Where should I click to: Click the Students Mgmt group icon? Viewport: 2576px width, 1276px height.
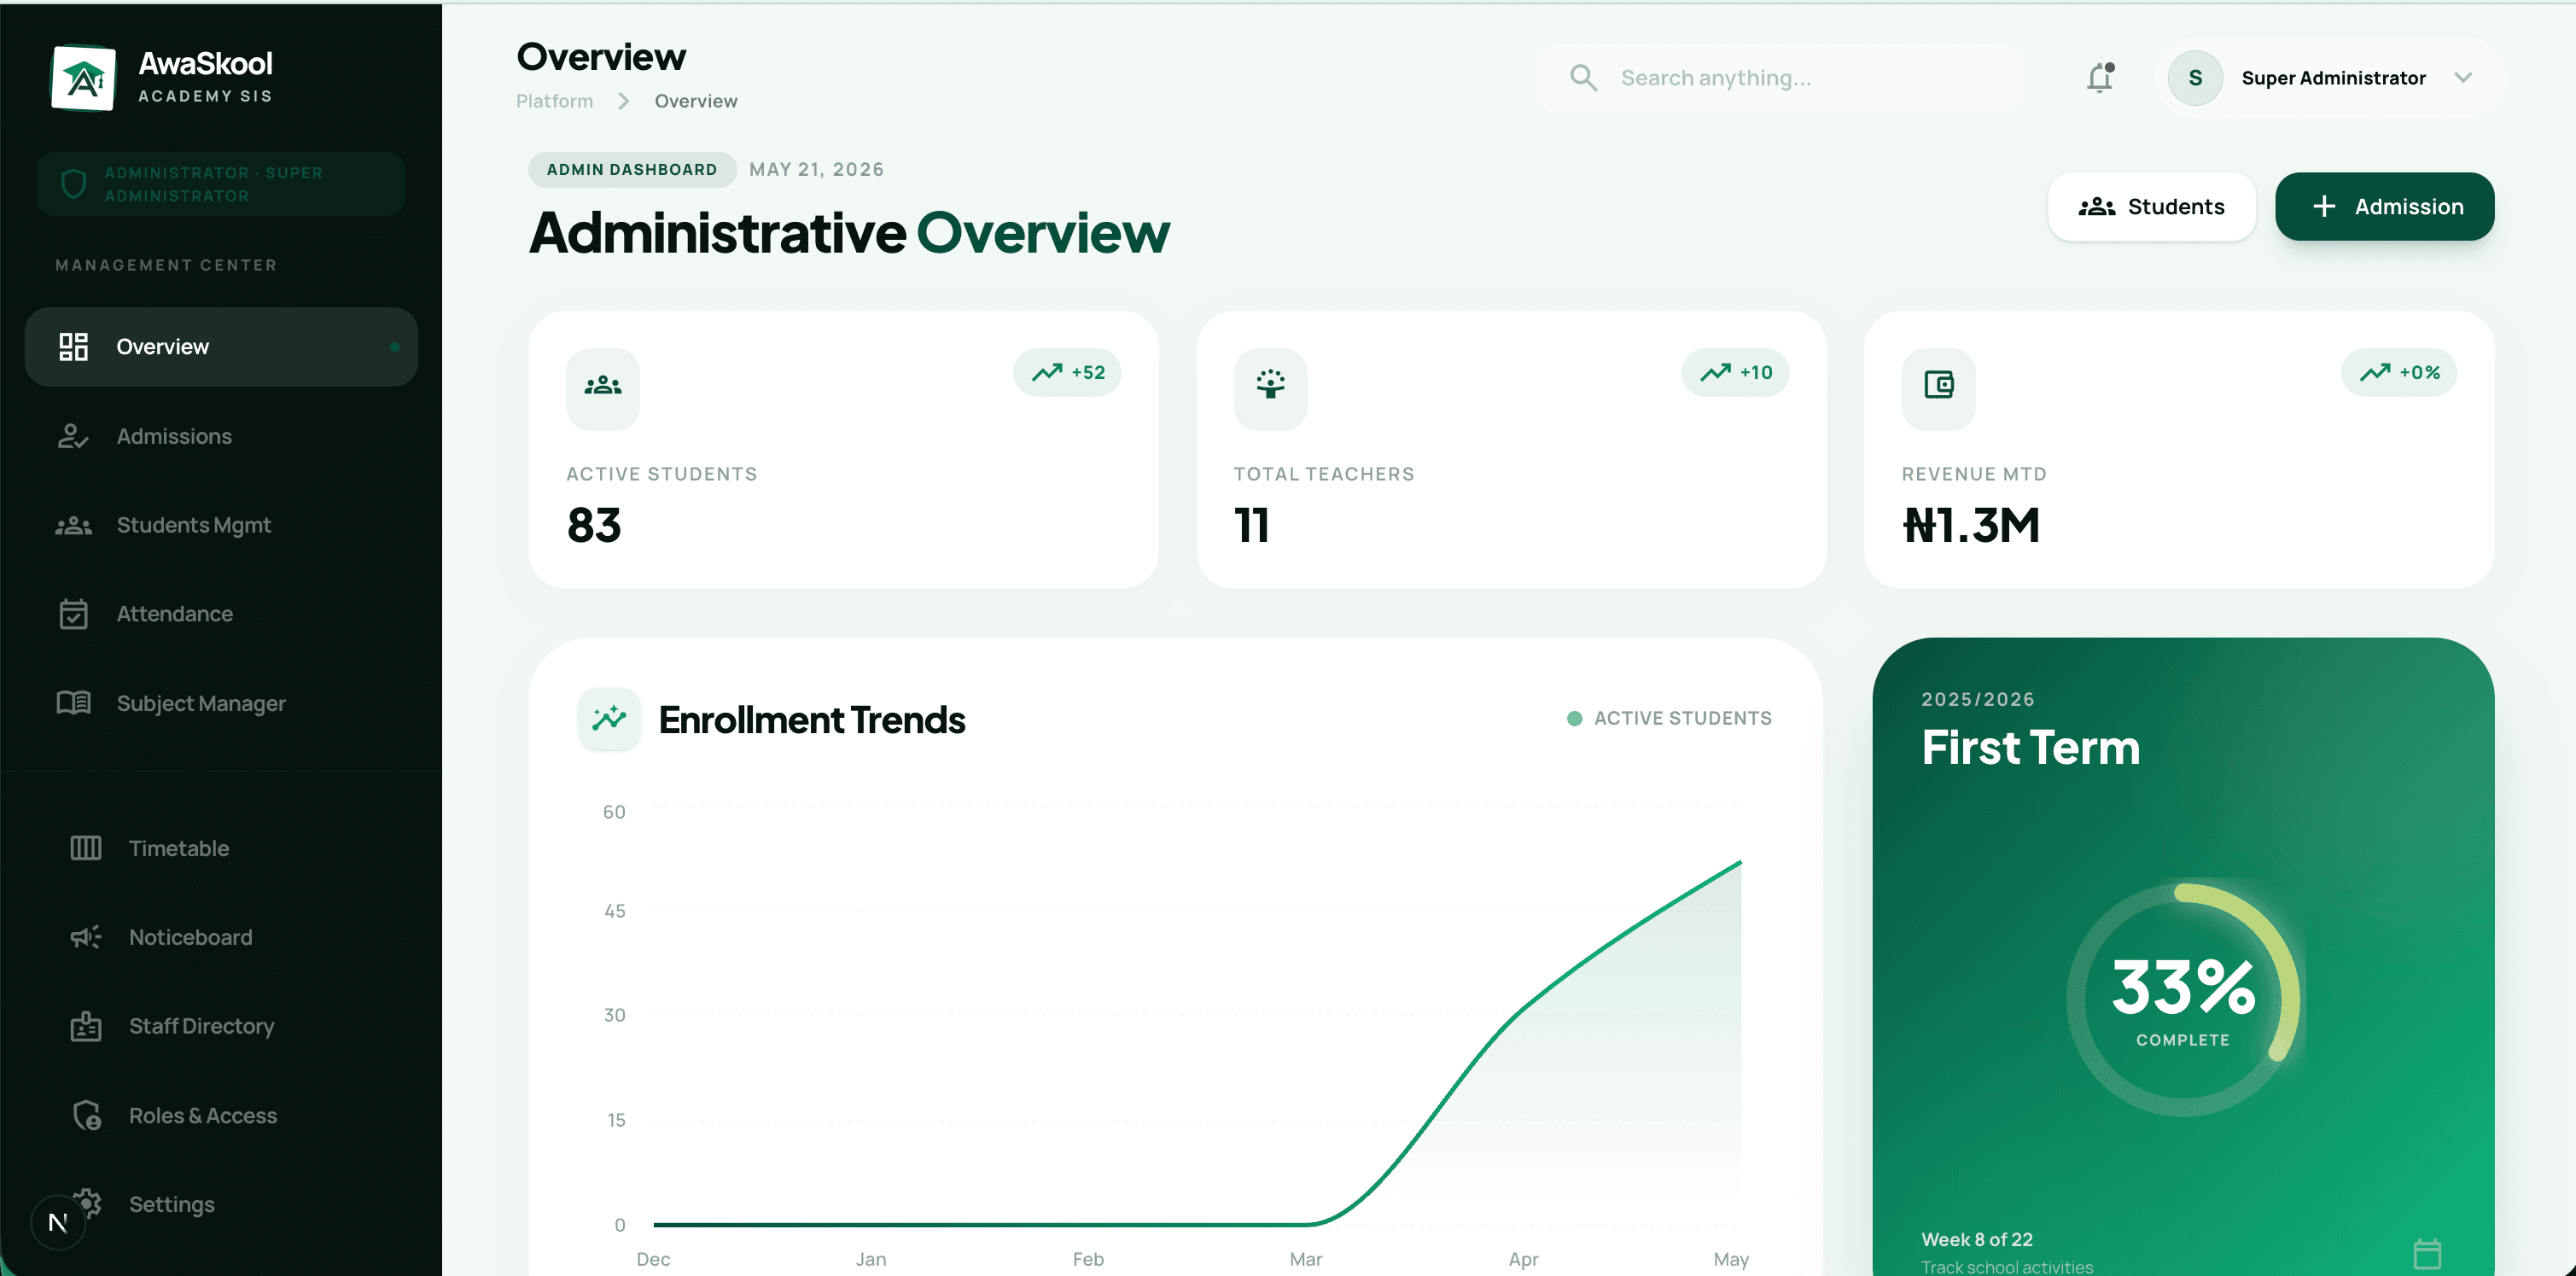click(x=73, y=525)
